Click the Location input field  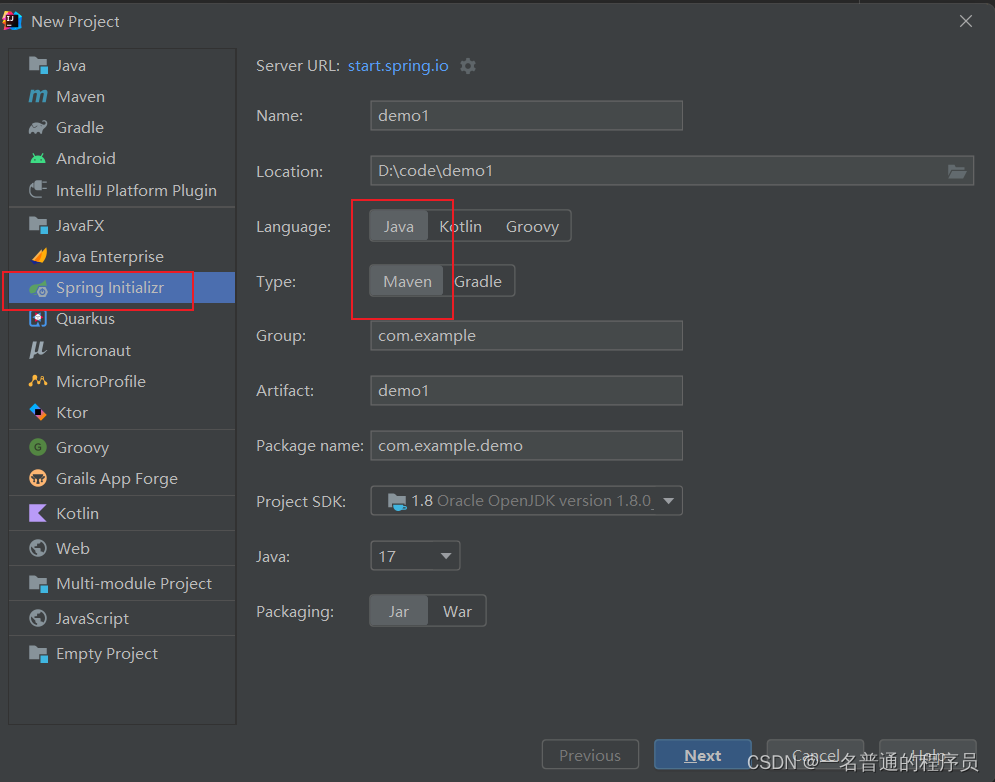click(672, 171)
